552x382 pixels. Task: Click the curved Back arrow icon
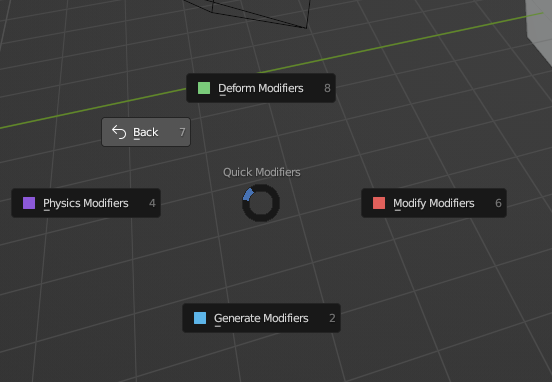tap(119, 132)
